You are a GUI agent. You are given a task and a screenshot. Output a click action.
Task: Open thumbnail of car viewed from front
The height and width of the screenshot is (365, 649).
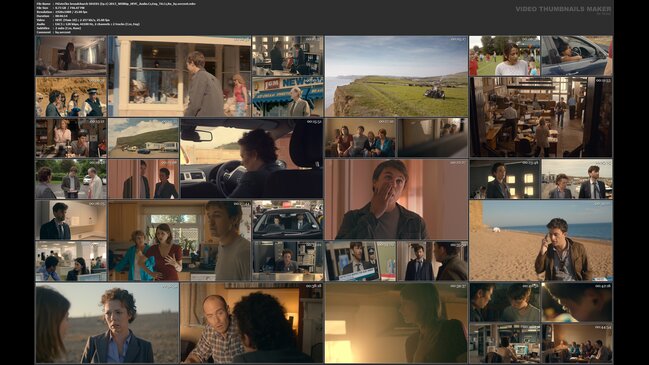tap(288, 220)
